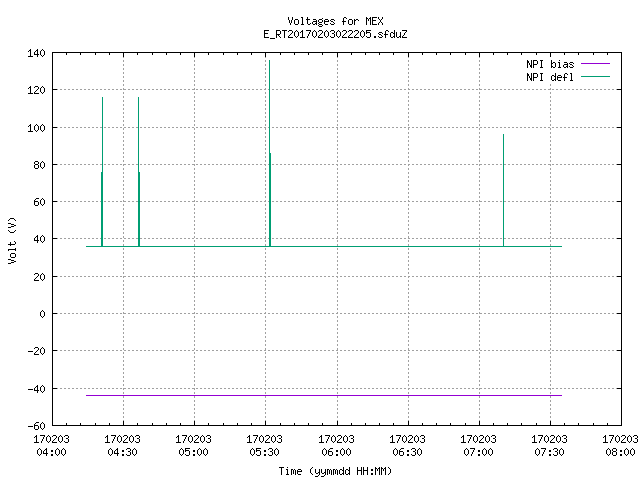The width and height of the screenshot is (640, 480).
Task: Click the x-axis time label 04:00
Action: (x=51, y=452)
